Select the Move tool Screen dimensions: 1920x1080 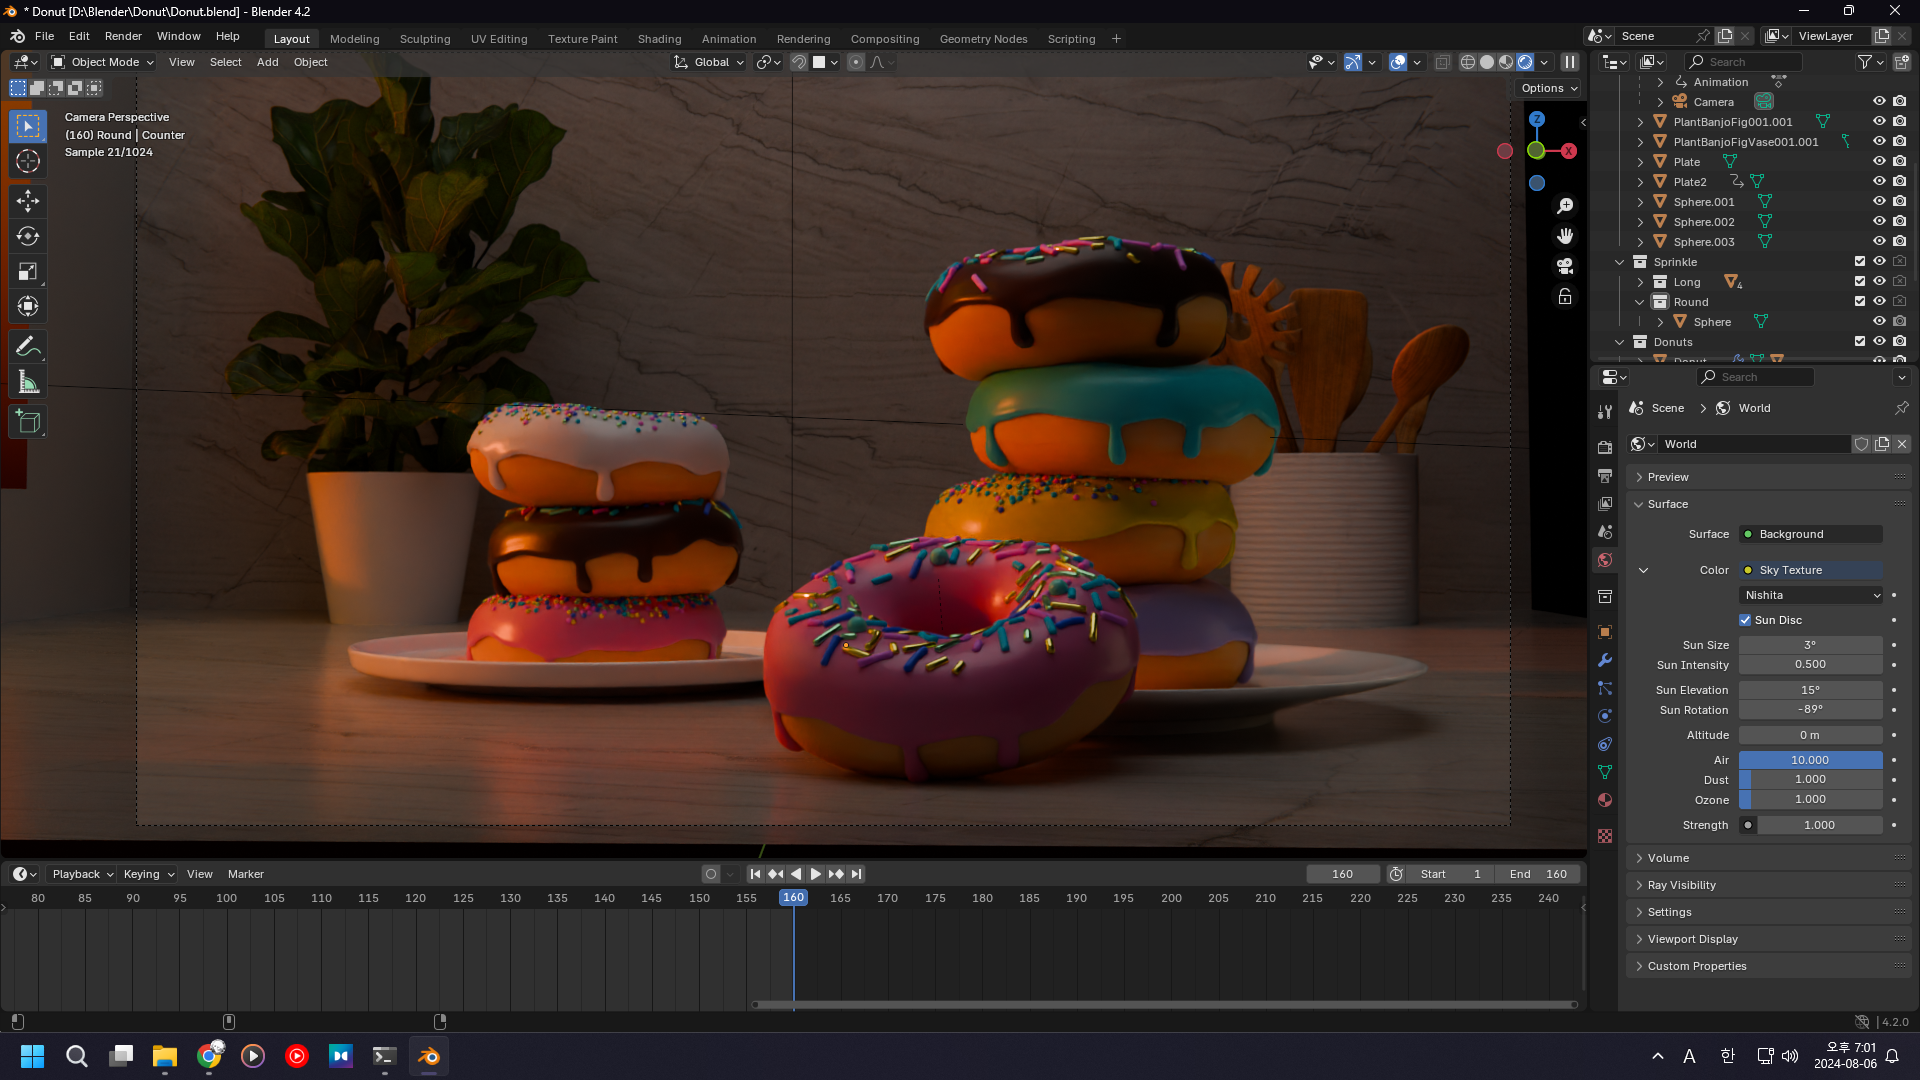28,201
